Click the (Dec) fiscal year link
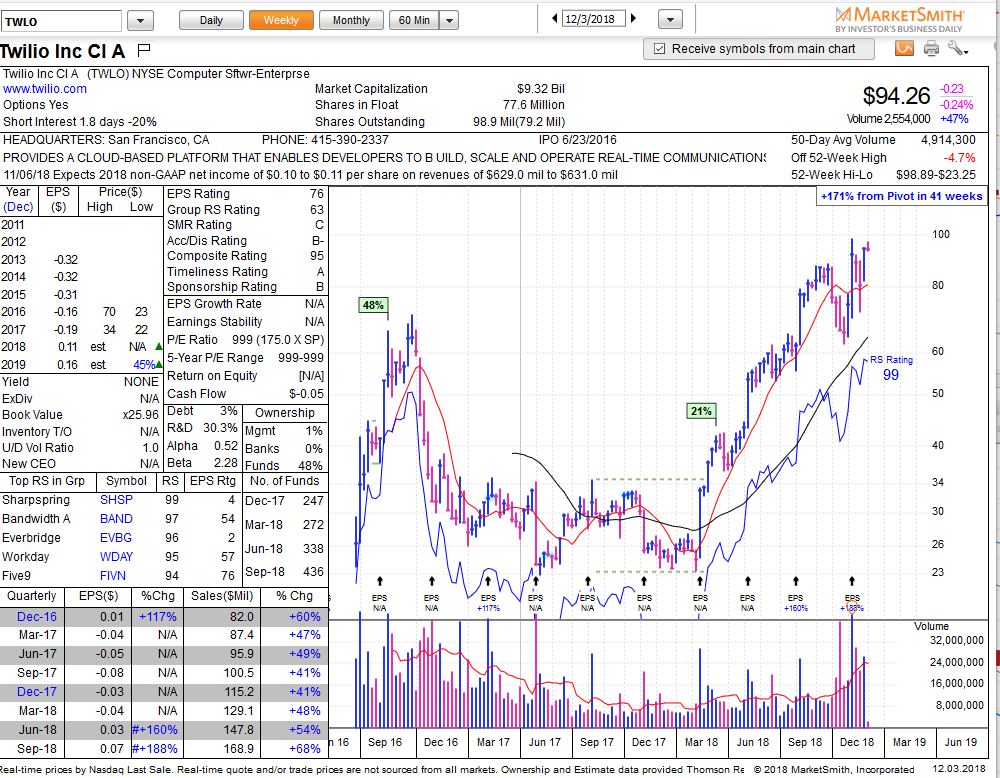1000x778 pixels. [x=18, y=207]
